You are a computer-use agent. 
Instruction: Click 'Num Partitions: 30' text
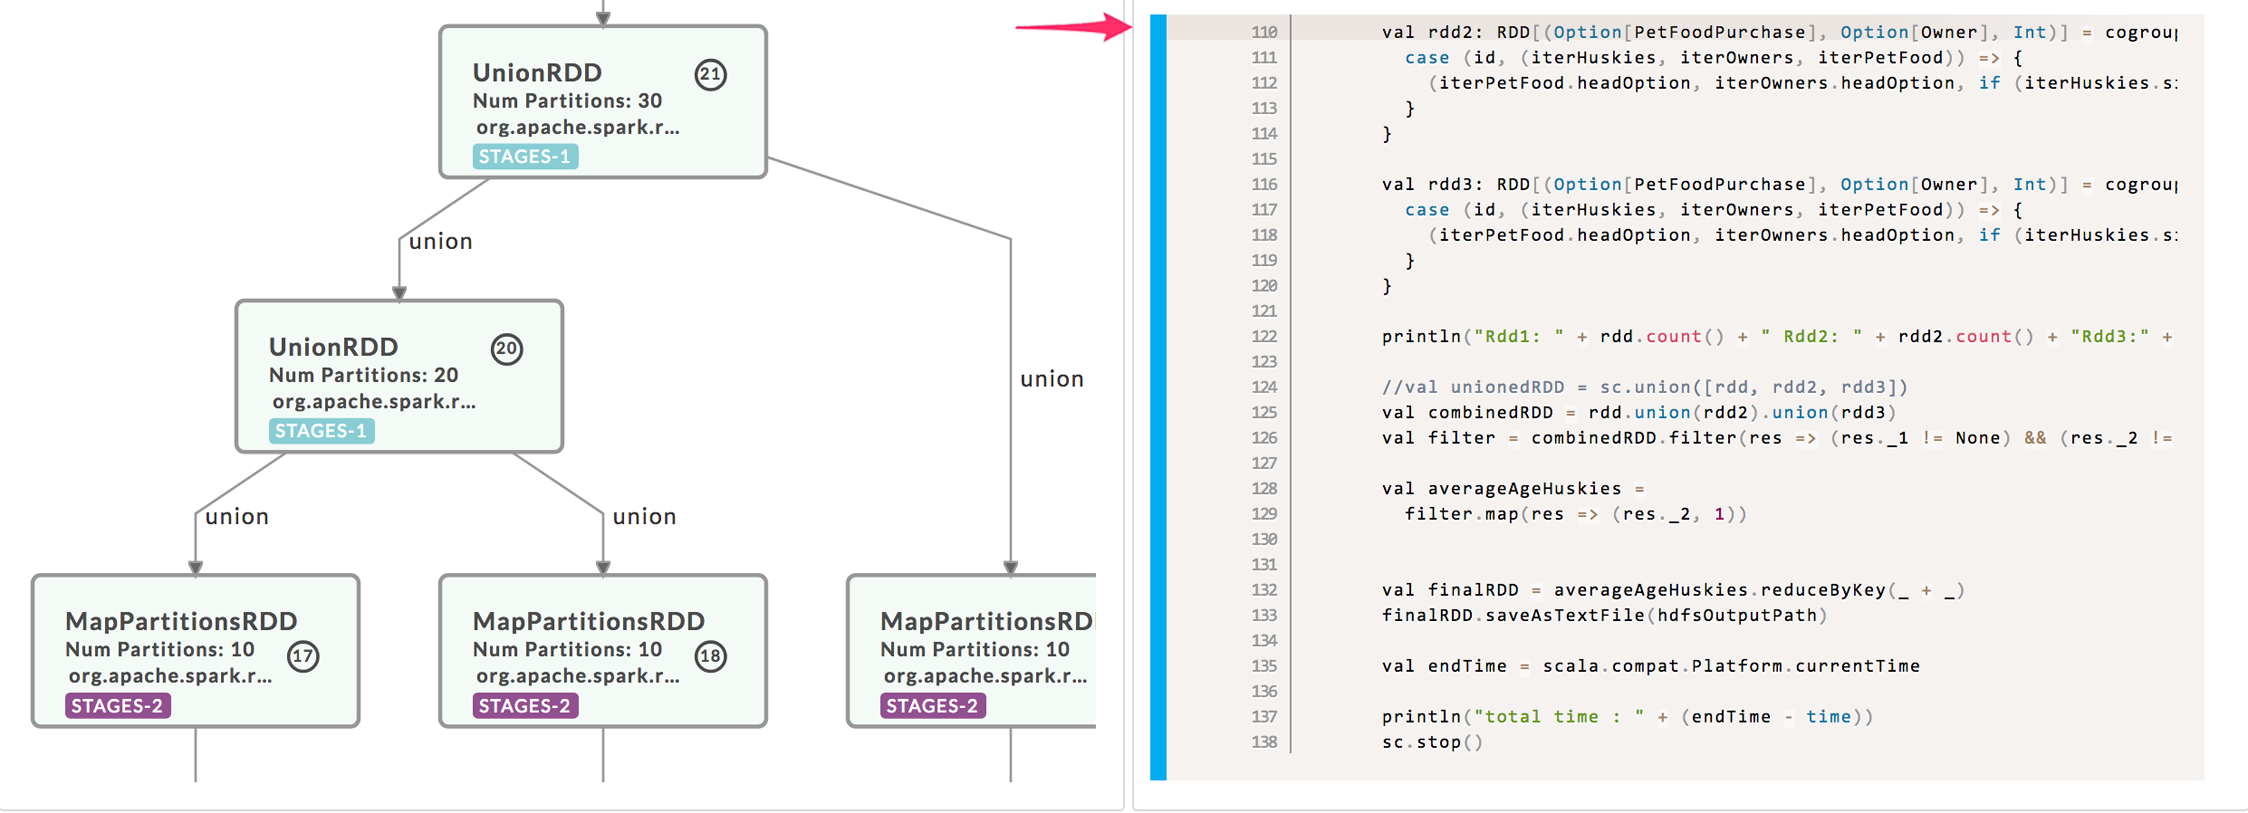pyautogui.click(x=567, y=101)
